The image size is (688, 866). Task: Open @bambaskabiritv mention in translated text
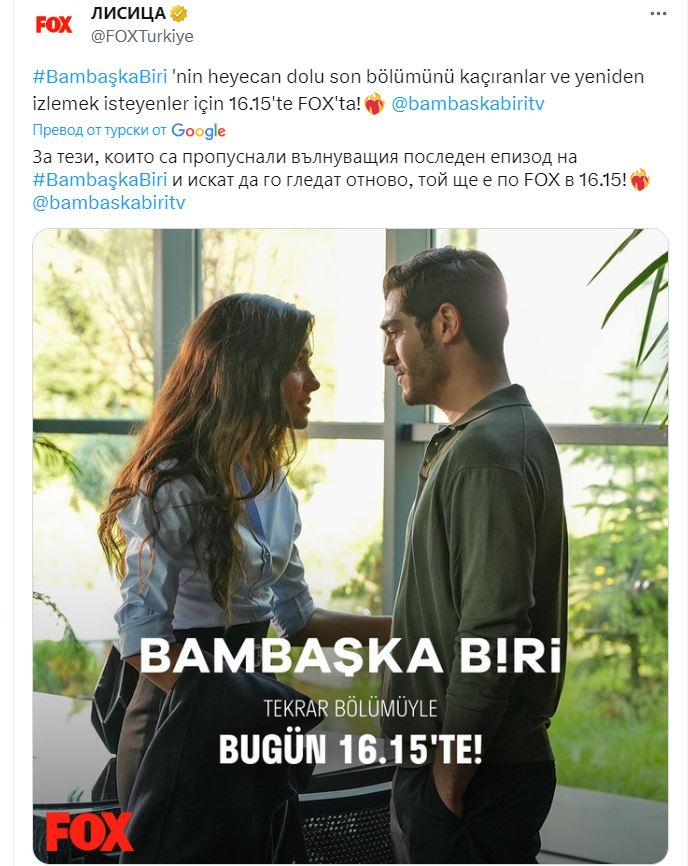point(109,203)
